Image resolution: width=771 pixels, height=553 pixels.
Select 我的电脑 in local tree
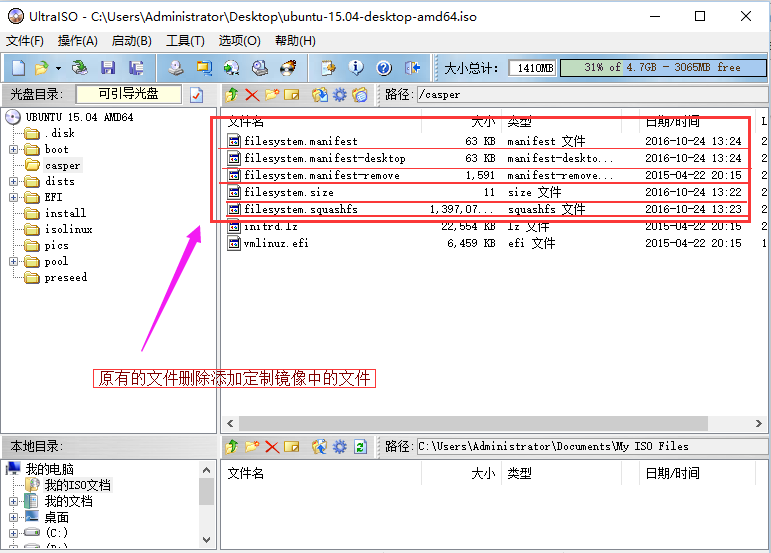(50, 469)
